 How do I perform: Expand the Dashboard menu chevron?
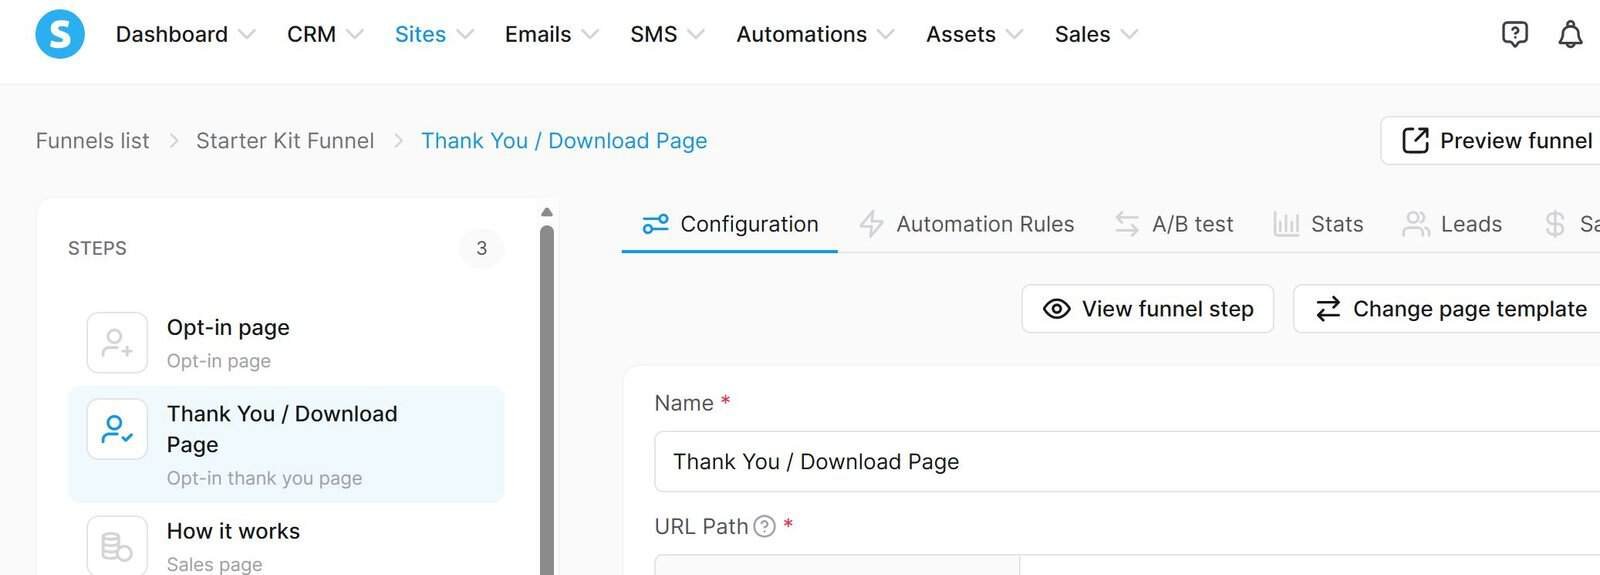(x=247, y=35)
